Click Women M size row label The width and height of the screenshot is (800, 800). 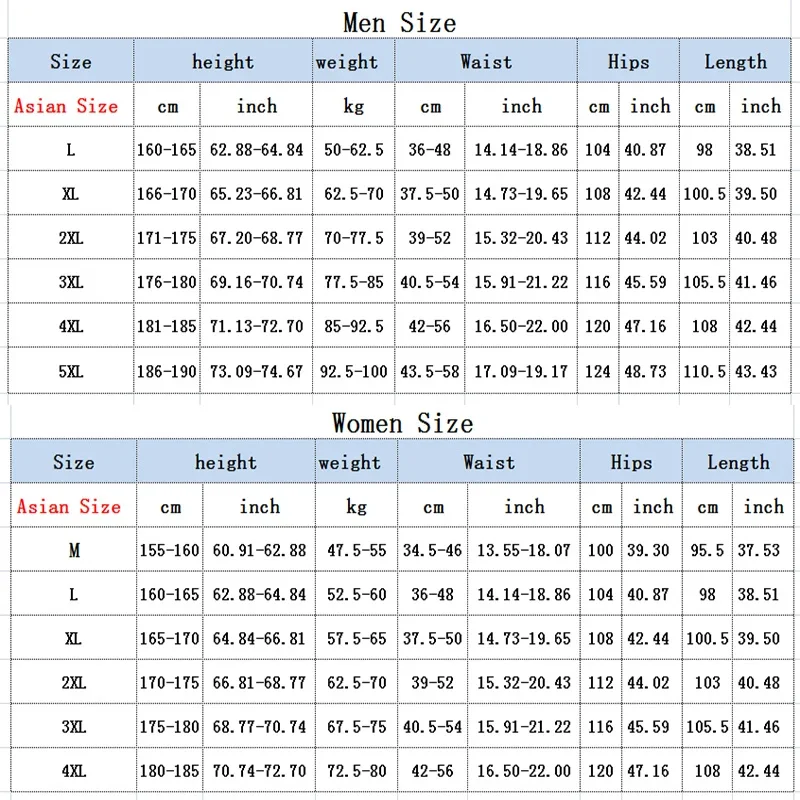click(x=74, y=550)
